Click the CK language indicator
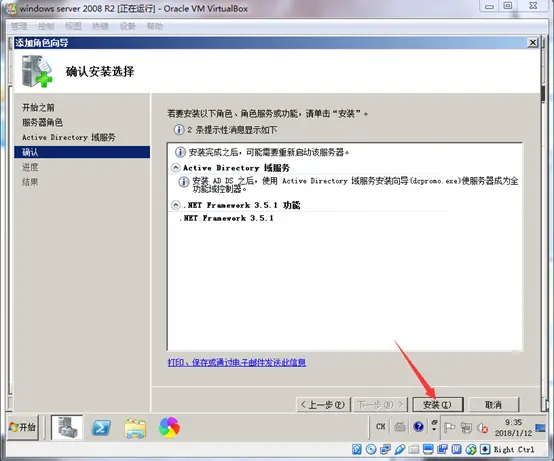The image size is (554, 461). 381,427
